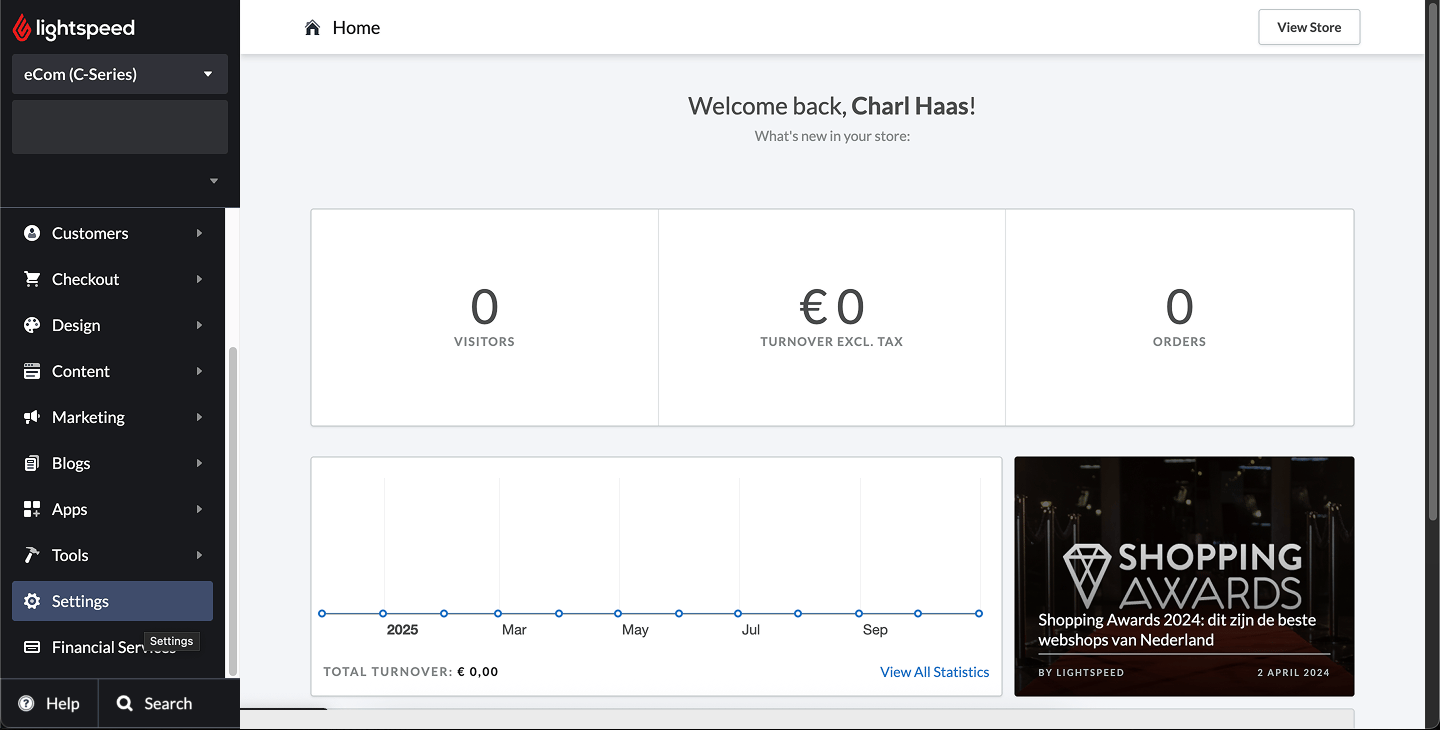Open the Customers menu
Image resolution: width=1440 pixels, height=730 pixels.
pos(112,233)
